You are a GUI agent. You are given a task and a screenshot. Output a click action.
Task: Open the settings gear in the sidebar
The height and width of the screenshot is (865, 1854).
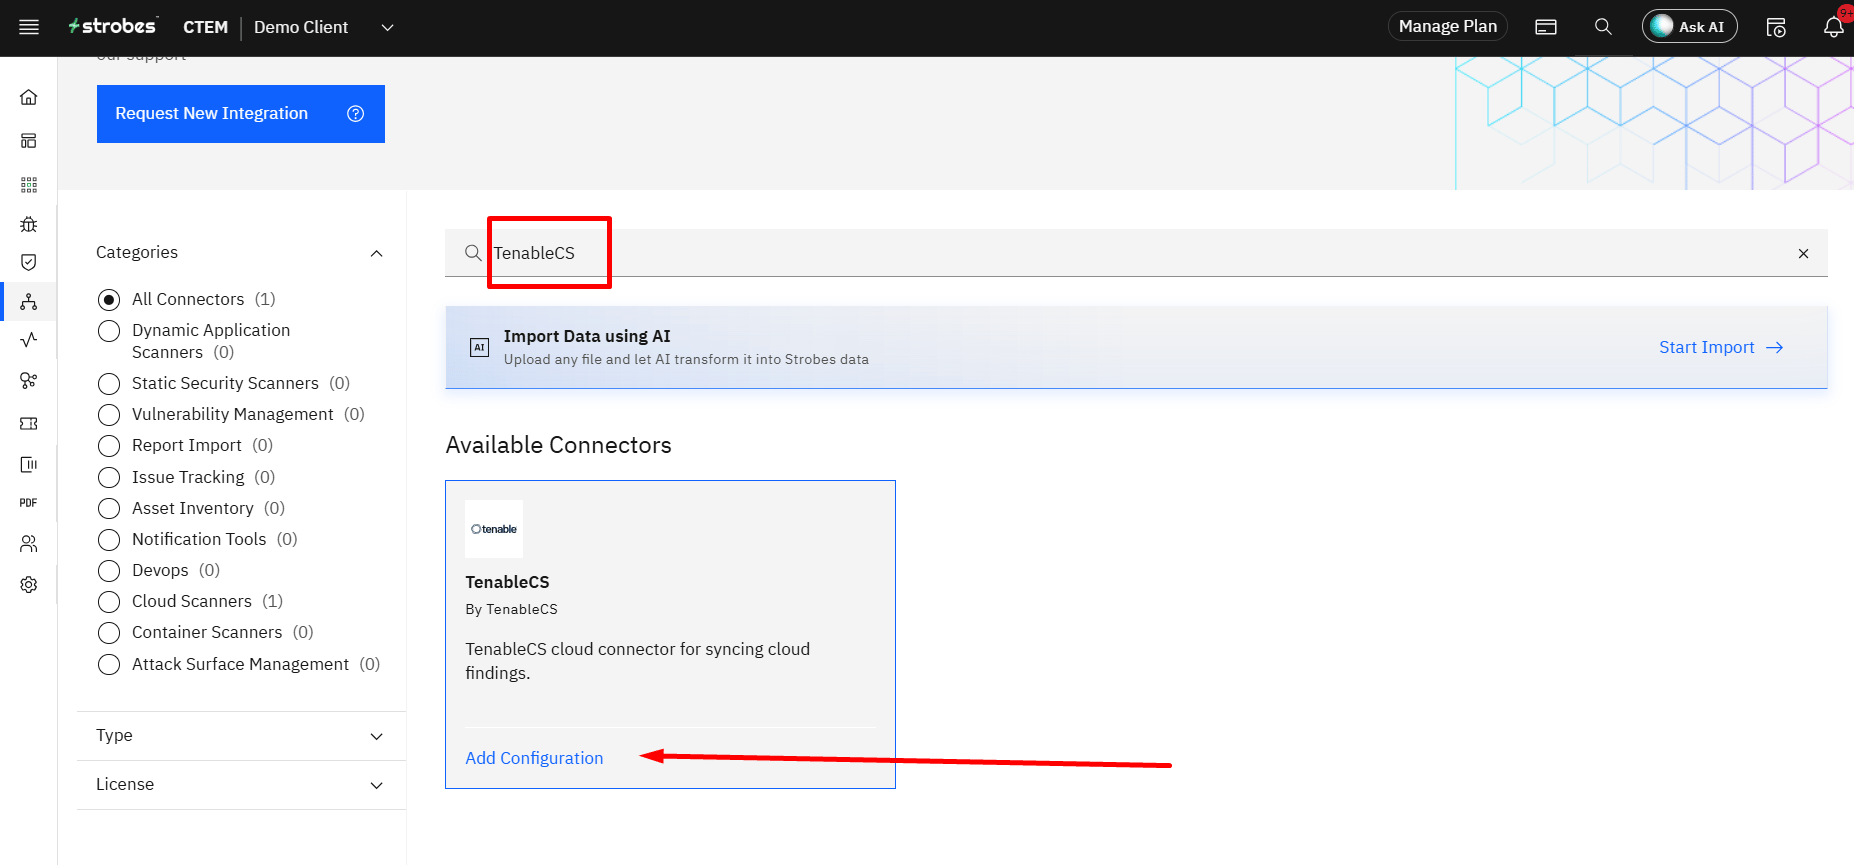point(29,585)
